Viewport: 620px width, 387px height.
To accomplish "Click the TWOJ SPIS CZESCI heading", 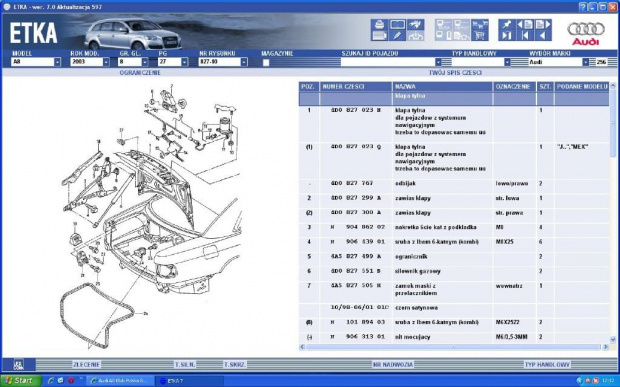I will point(455,73).
